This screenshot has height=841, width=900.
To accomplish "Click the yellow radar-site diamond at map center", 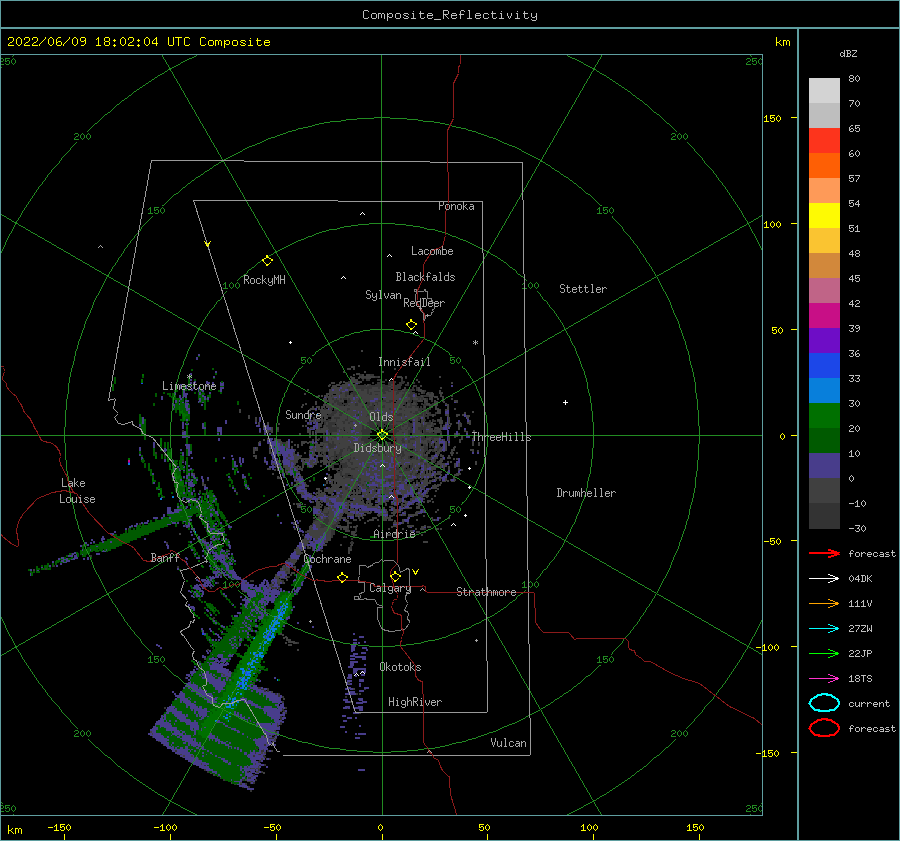I will point(382,435).
